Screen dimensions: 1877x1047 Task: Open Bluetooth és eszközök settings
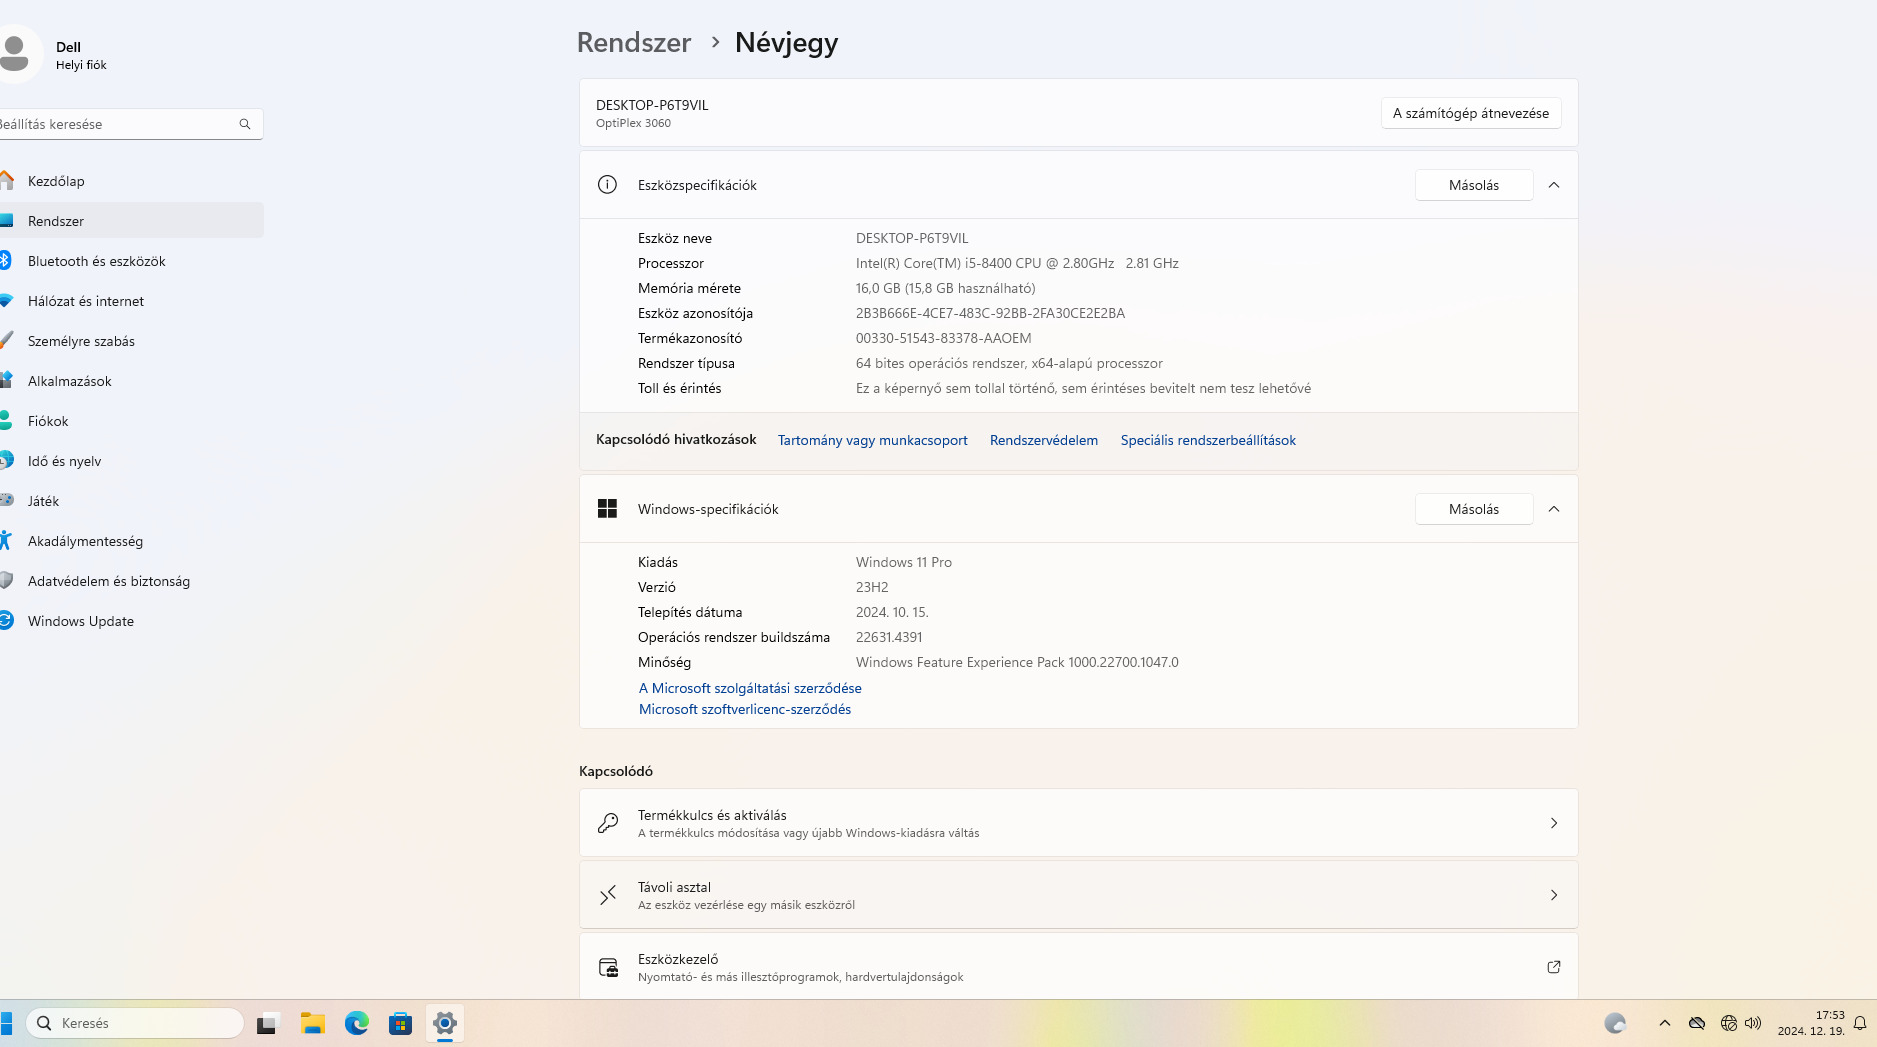coord(132,261)
